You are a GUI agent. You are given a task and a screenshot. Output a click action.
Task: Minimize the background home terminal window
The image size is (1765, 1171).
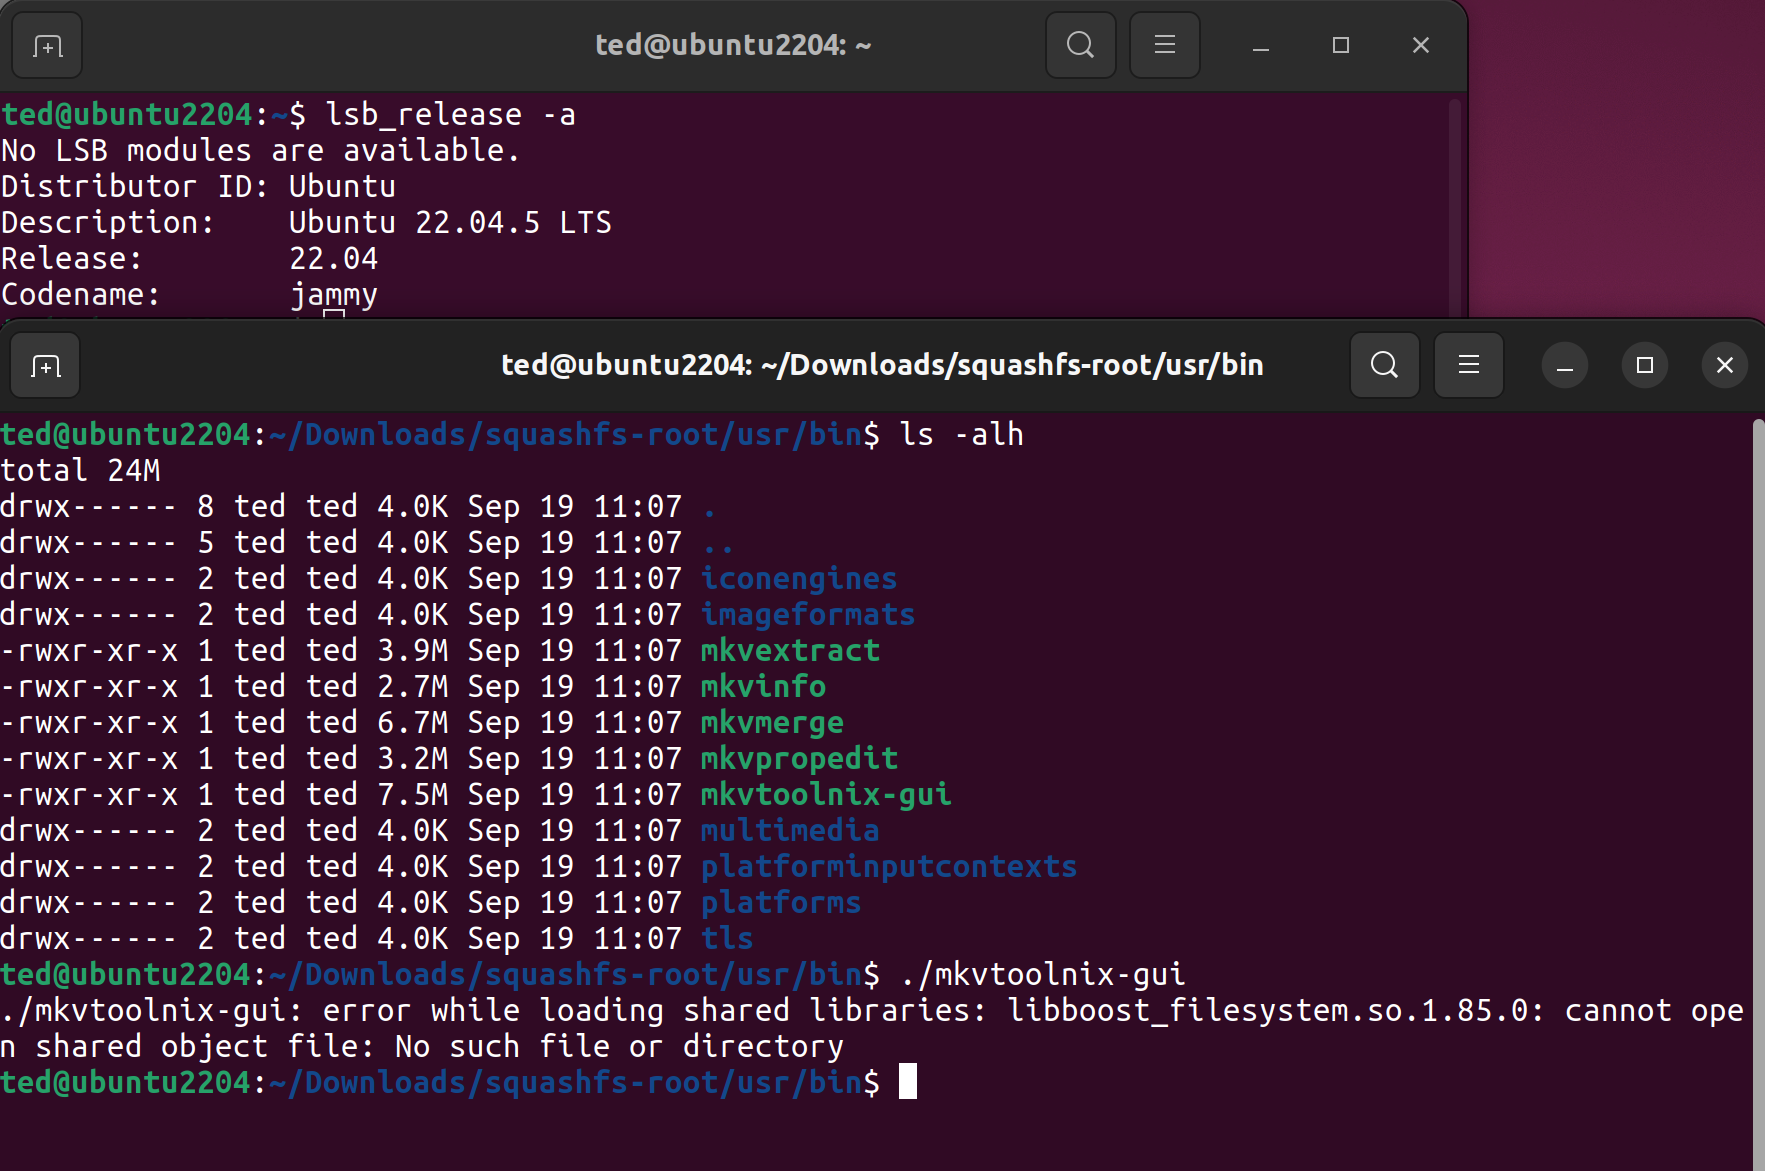point(1260,46)
